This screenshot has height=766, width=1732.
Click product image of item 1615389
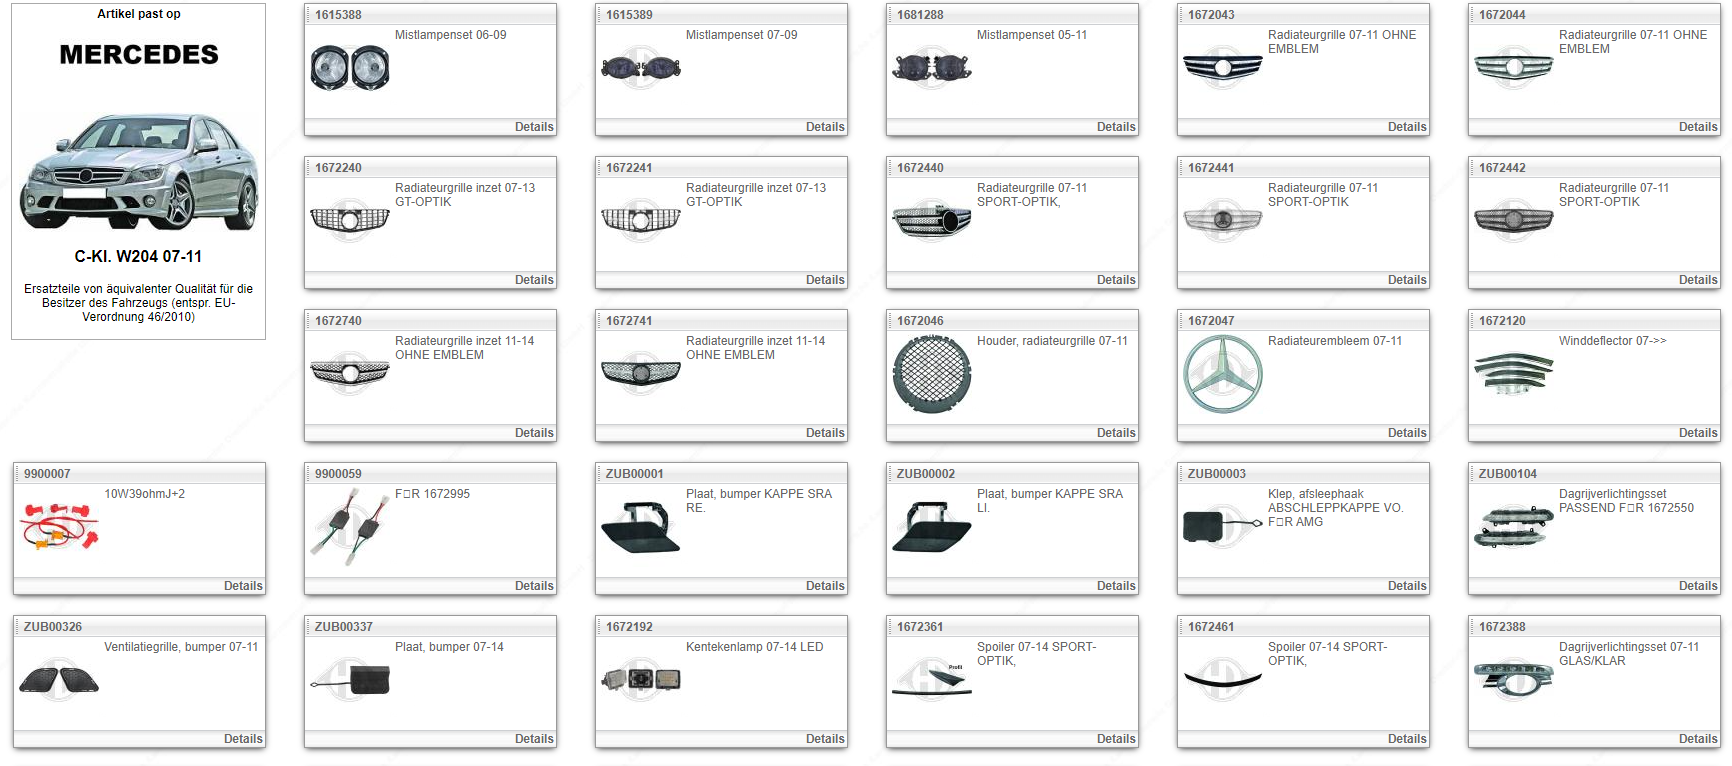tap(641, 68)
